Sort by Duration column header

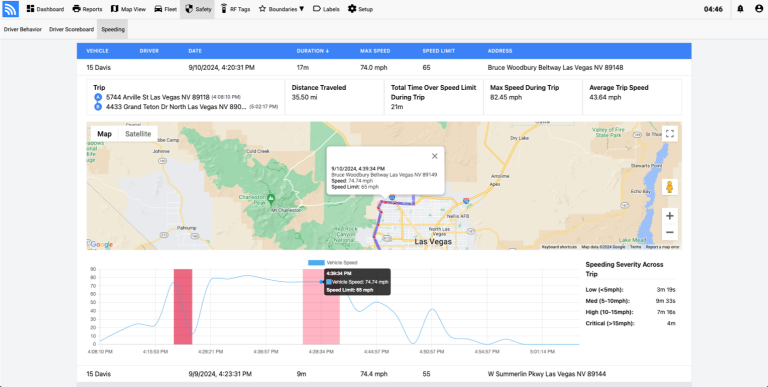pos(312,51)
